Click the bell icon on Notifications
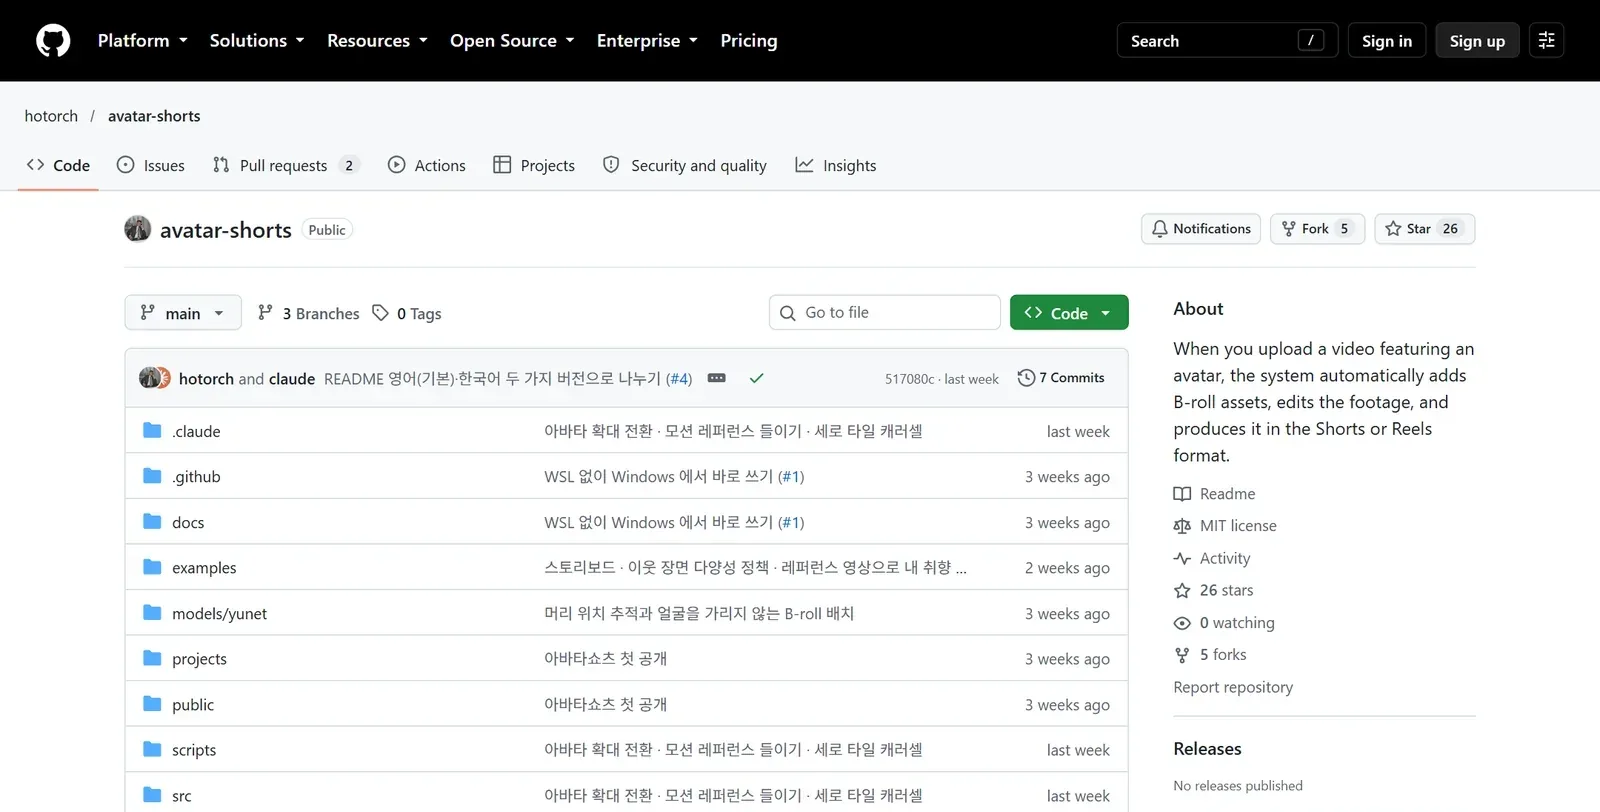 point(1159,229)
